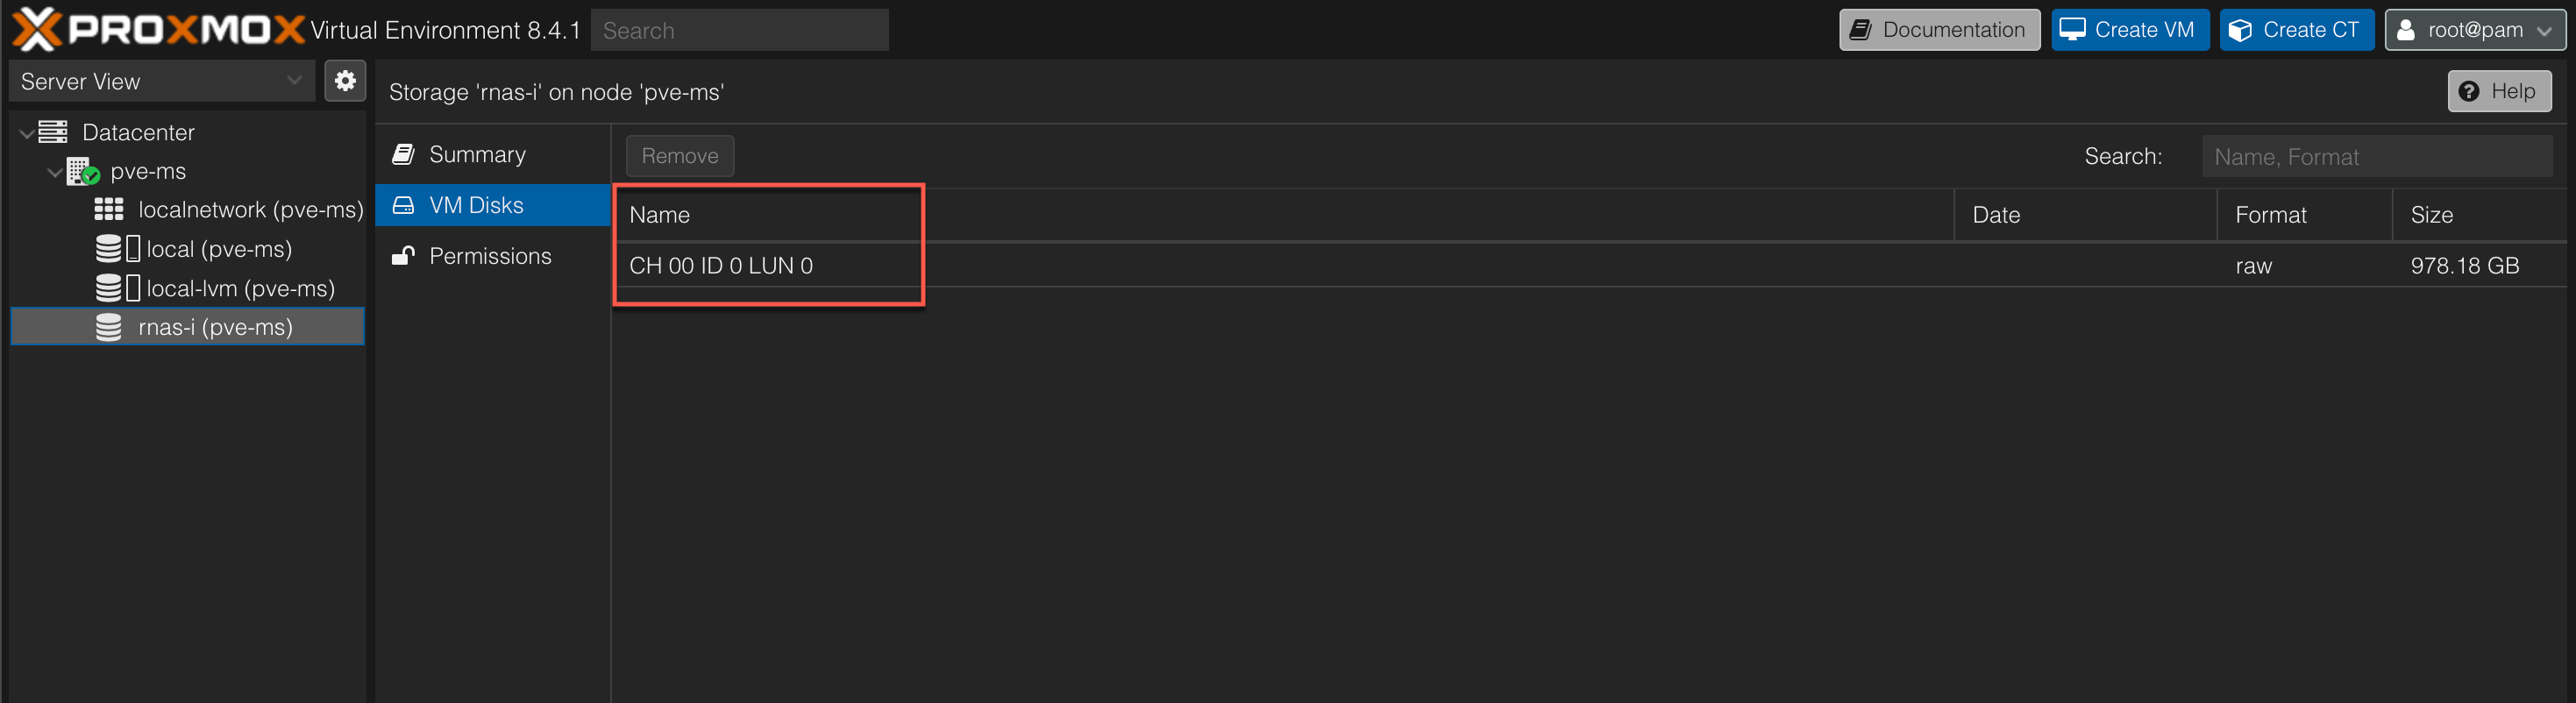
Task: Select the Datacenter server icon
Action: point(53,132)
